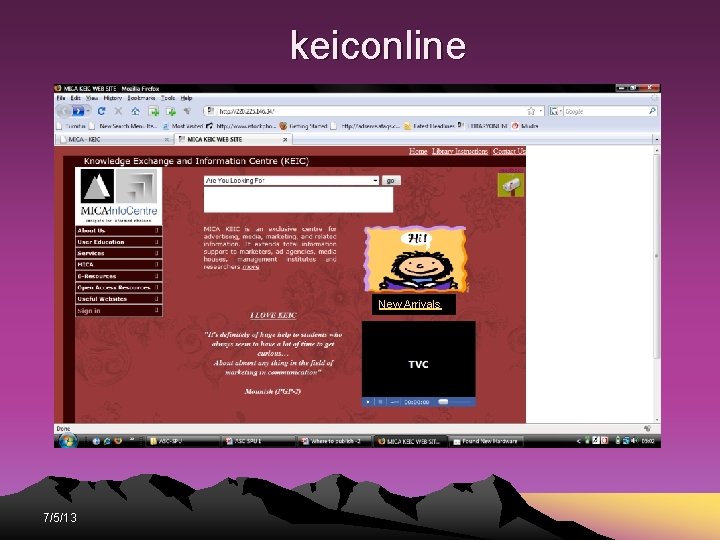Click the go button beside dropdown
This screenshot has height=540, width=720.
[391, 180]
